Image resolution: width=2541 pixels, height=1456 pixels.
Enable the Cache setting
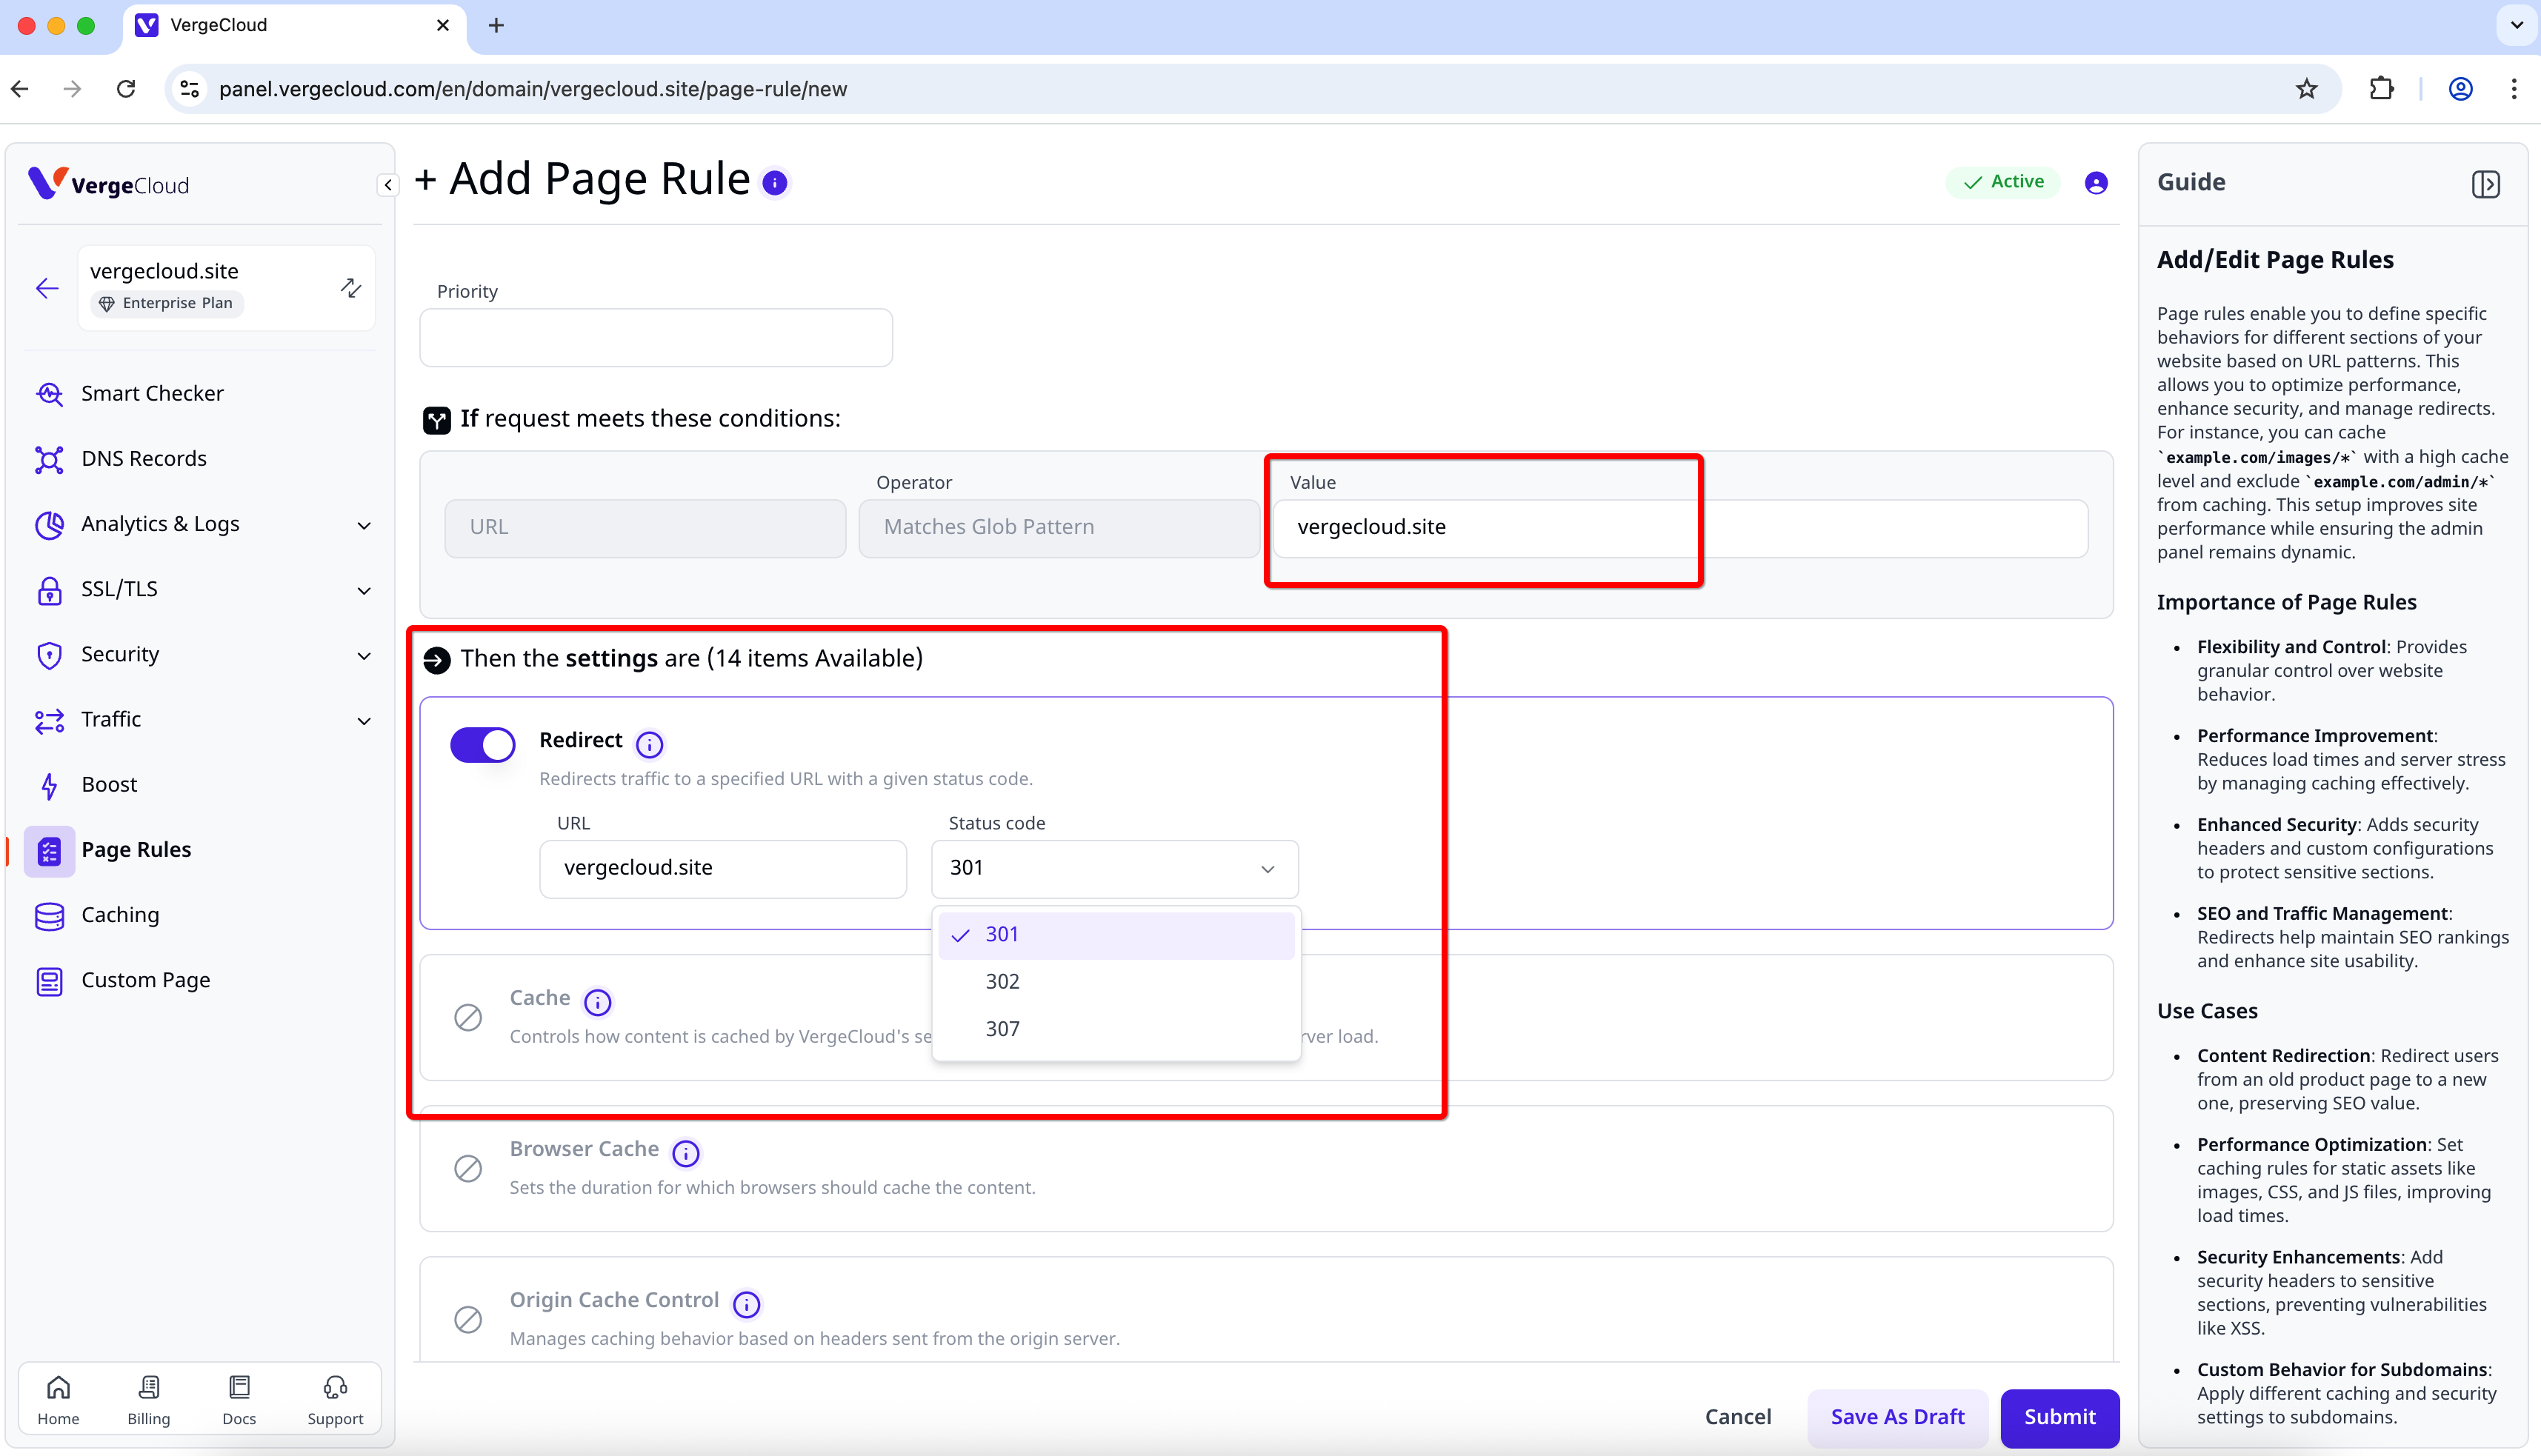[x=468, y=1017]
